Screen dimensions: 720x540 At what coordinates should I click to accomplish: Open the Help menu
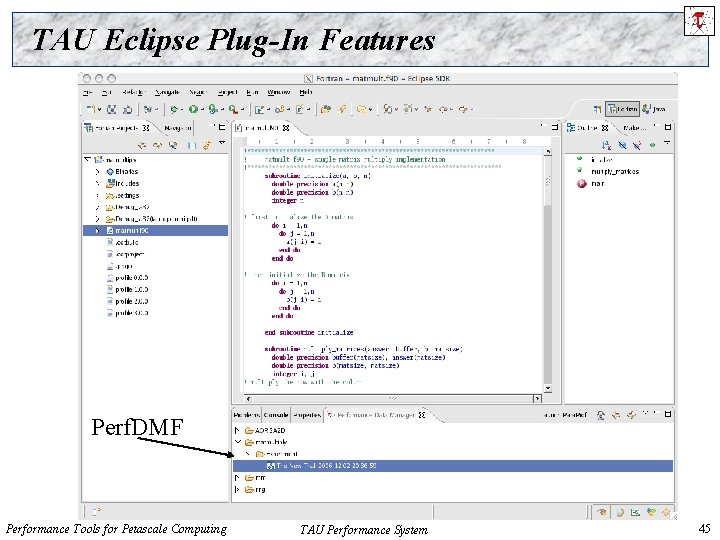tap(306, 92)
